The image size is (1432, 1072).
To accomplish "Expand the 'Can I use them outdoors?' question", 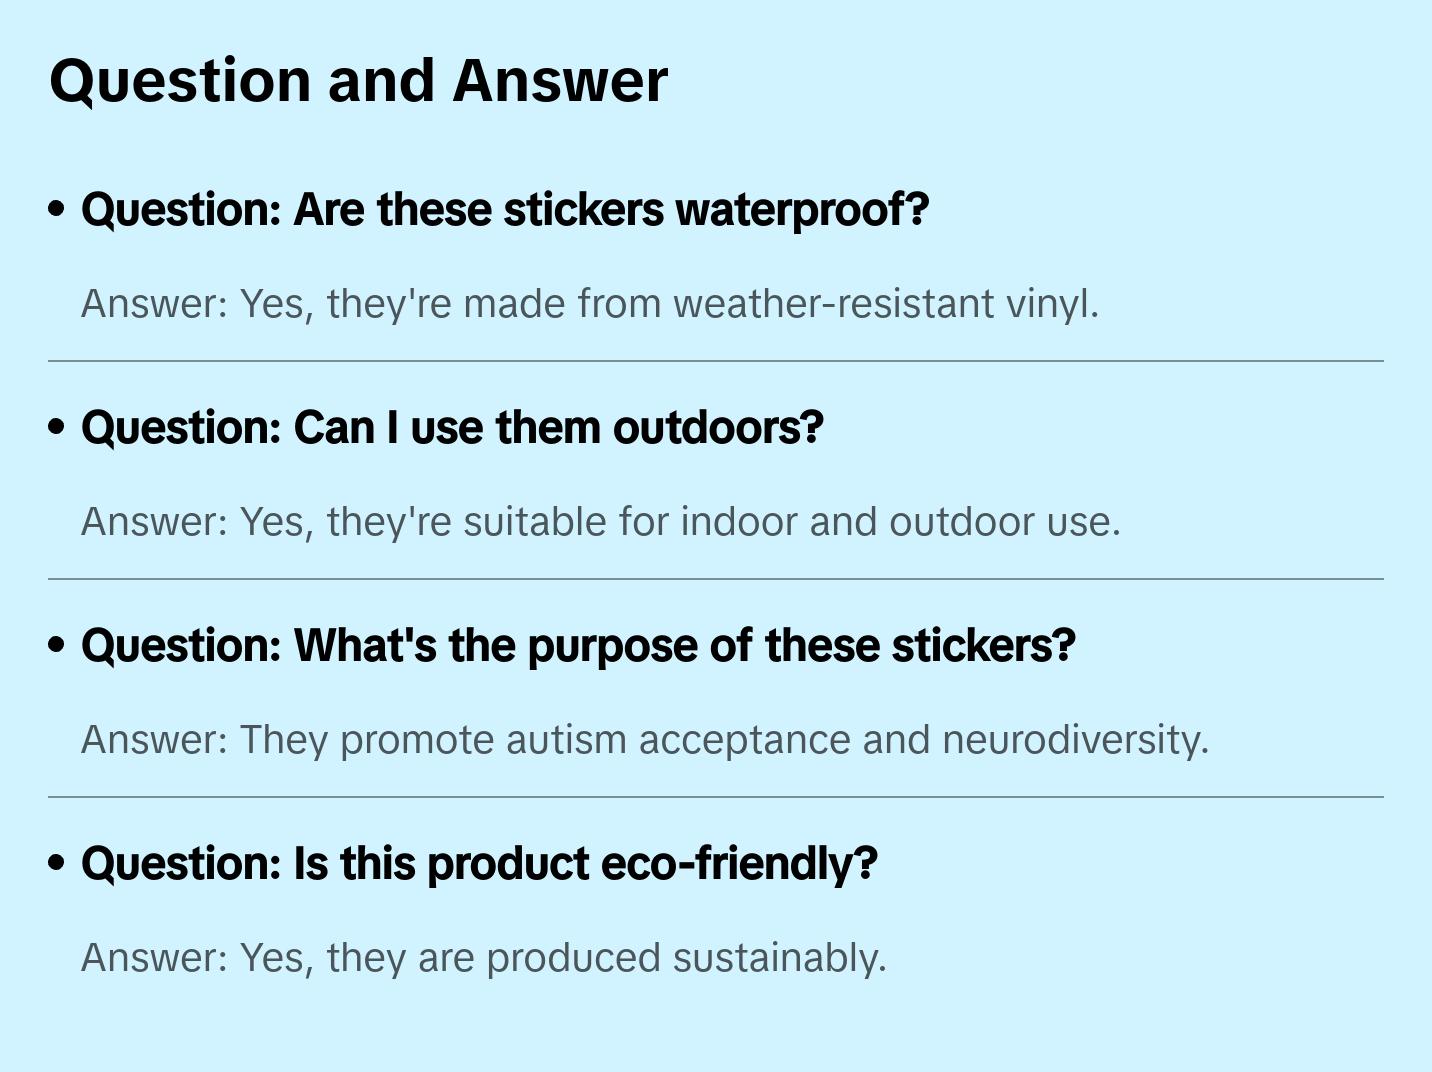I will (452, 428).
